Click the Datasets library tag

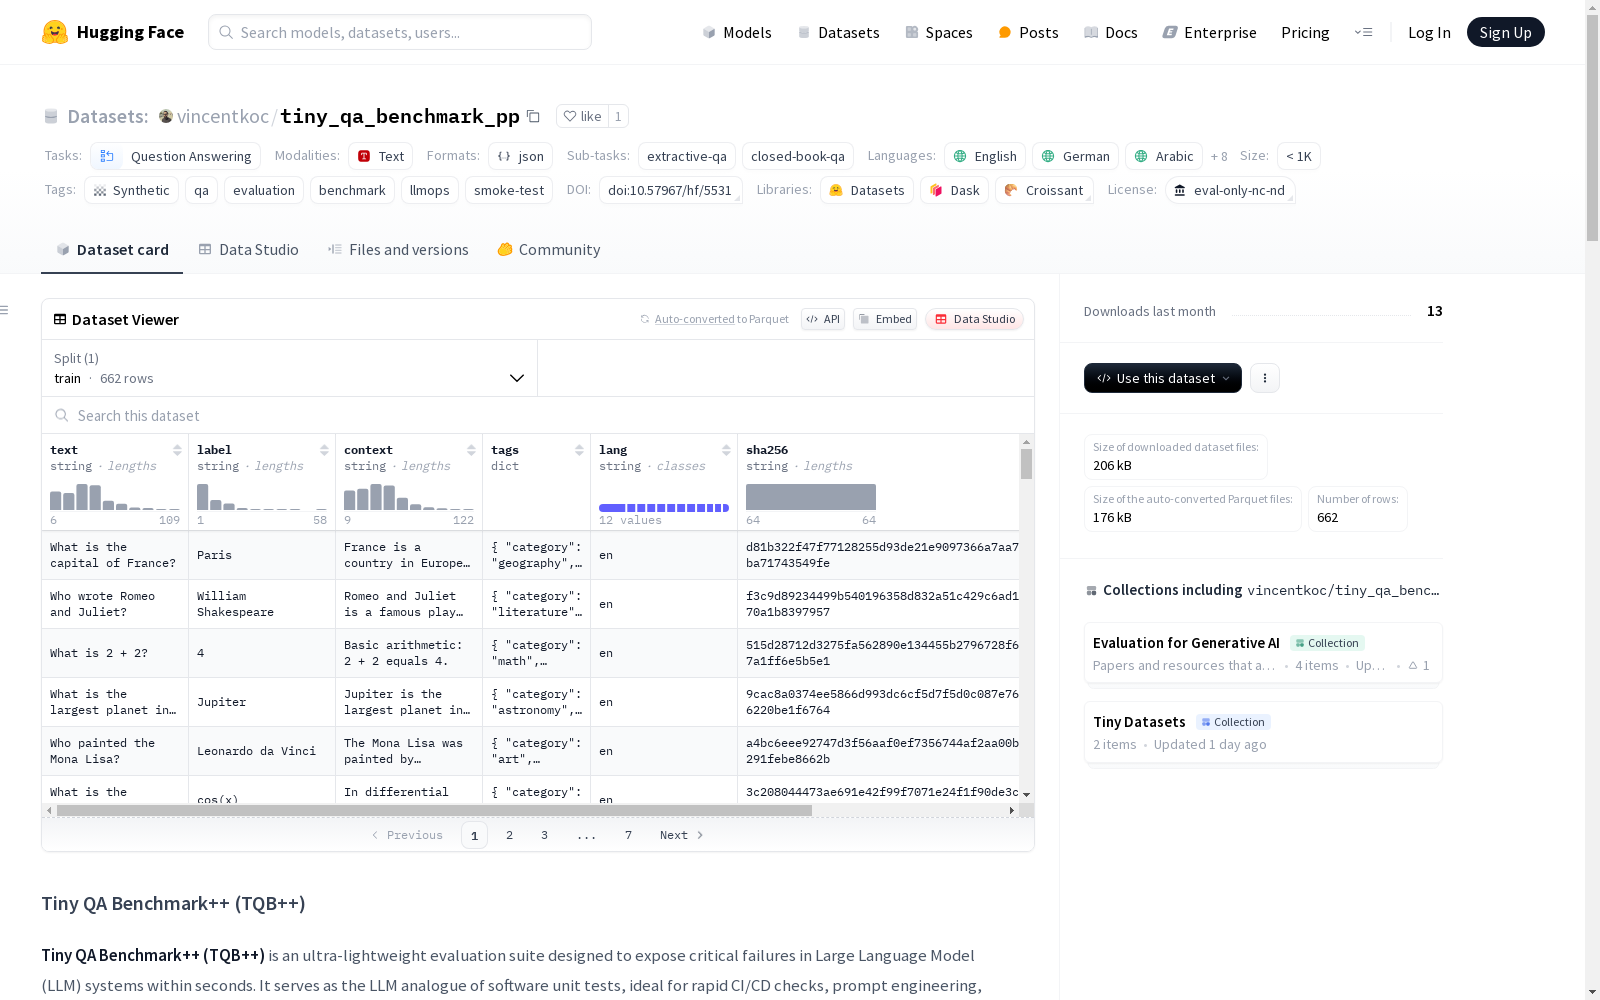[x=867, y=190]
